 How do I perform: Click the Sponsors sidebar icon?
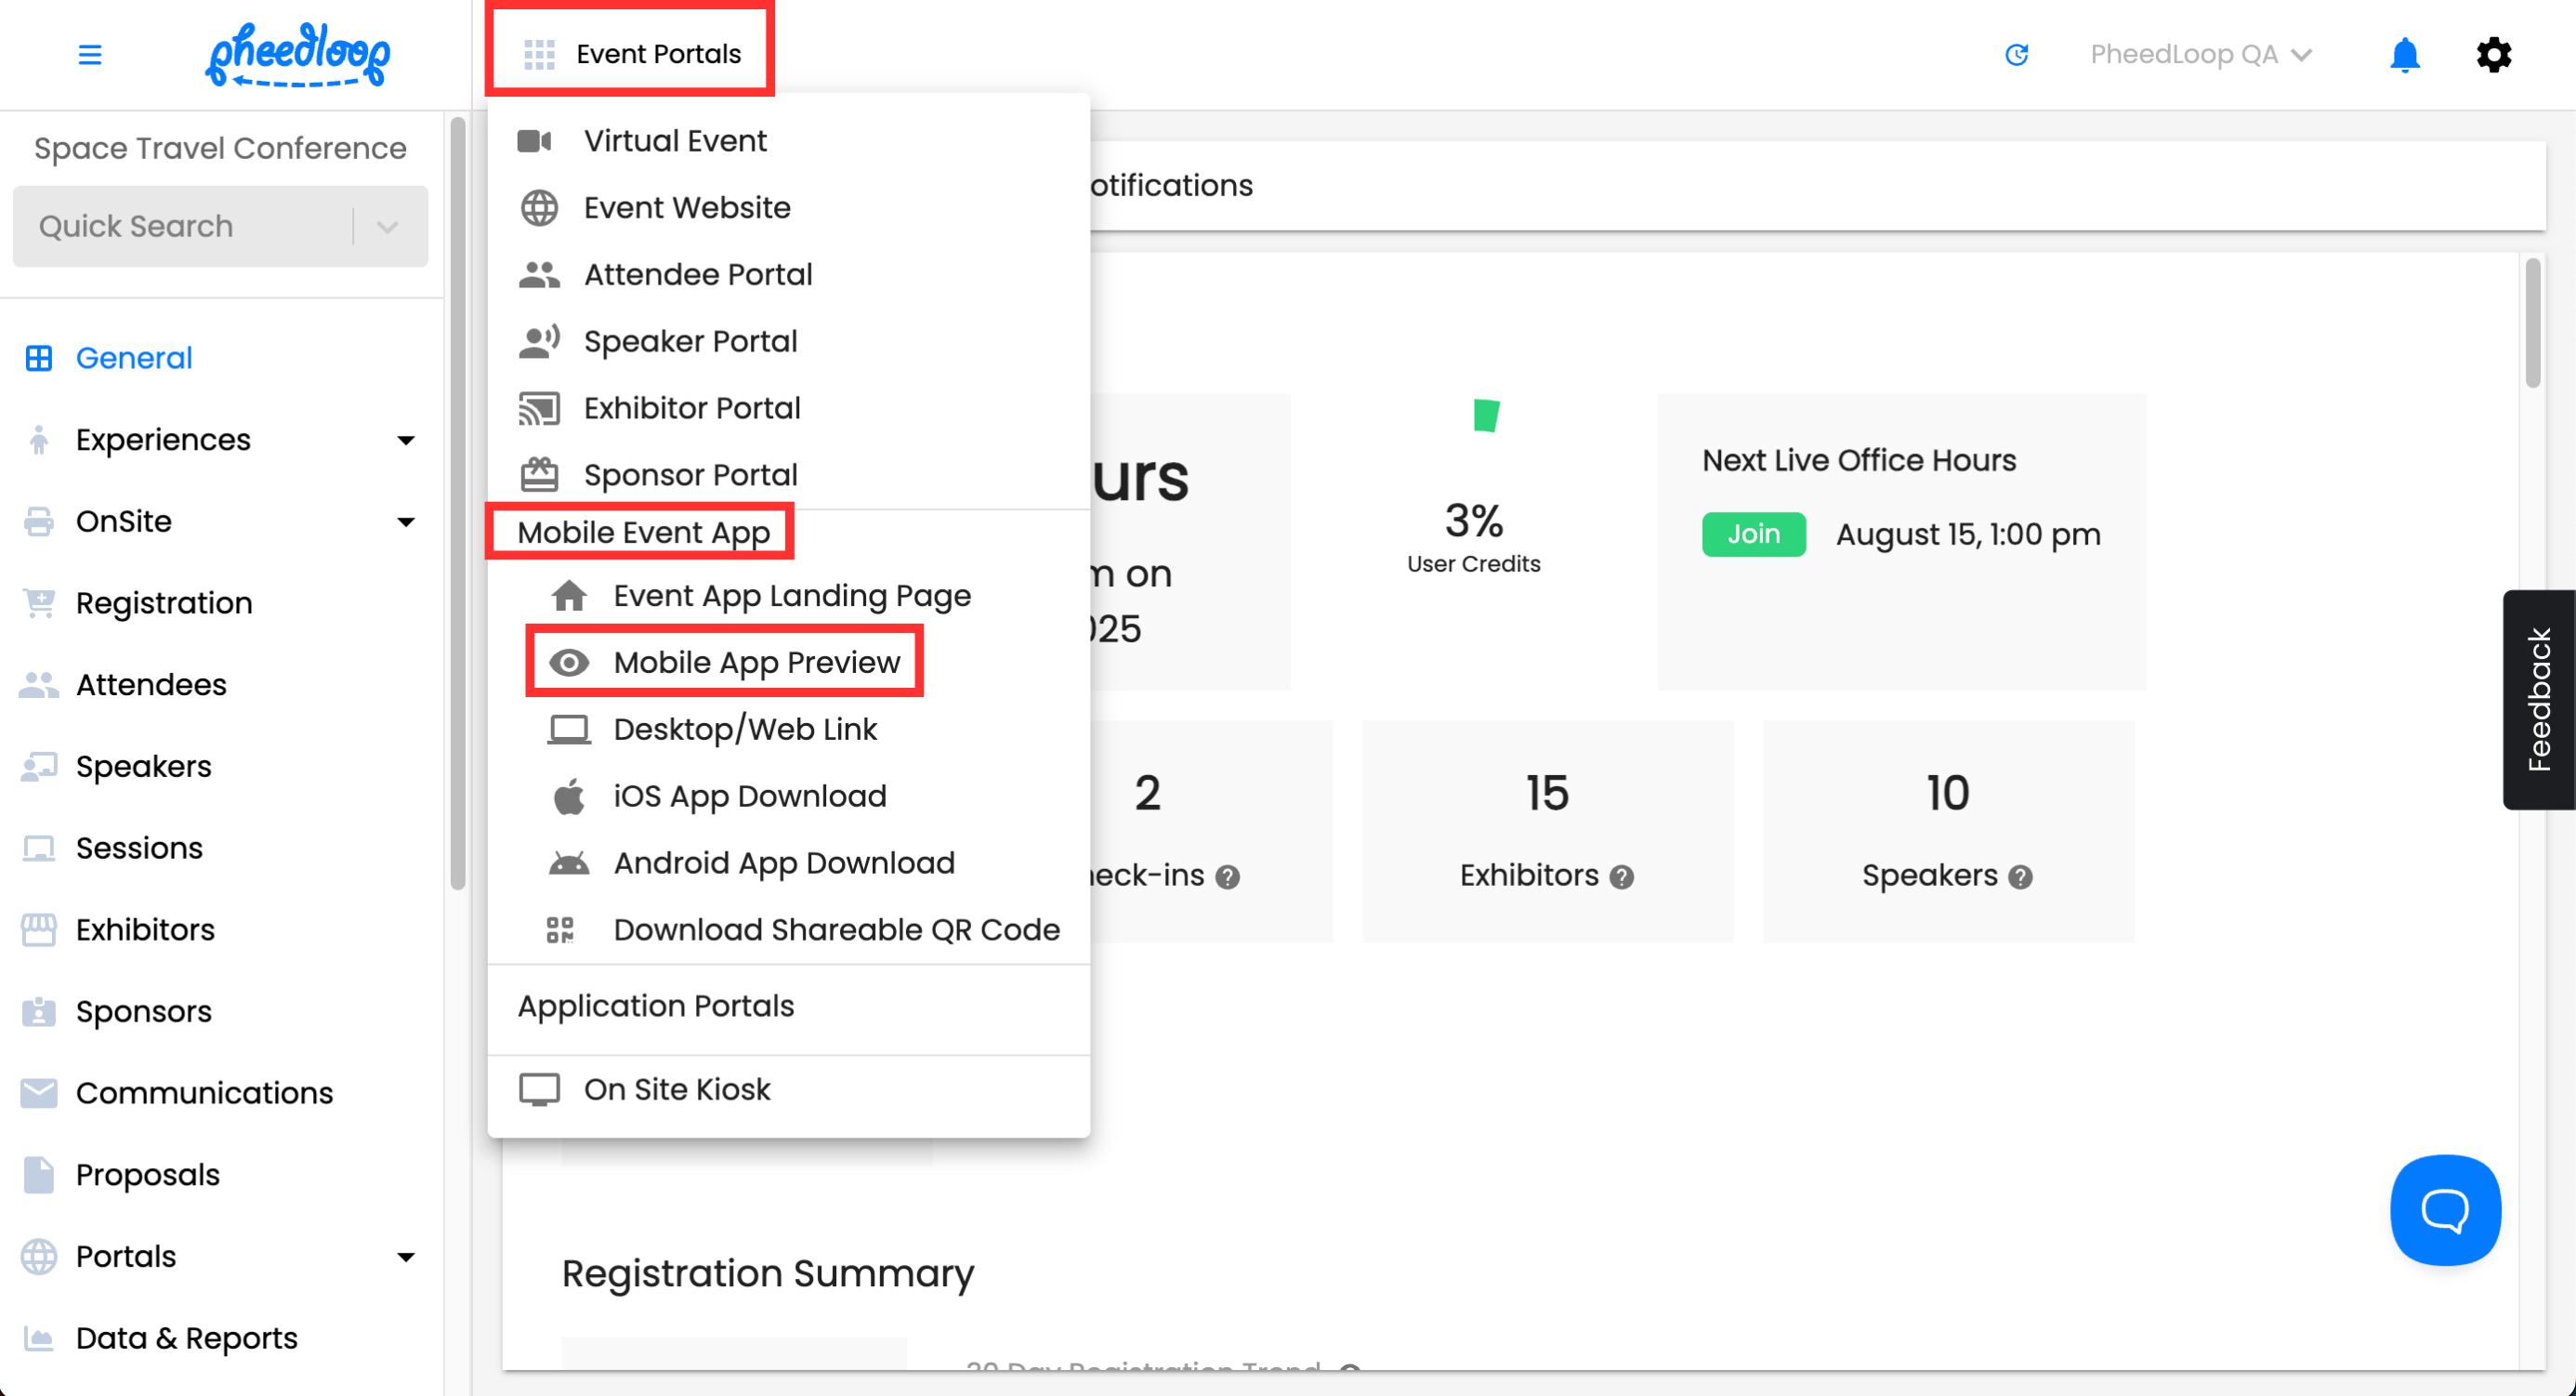pyautogui.click(x=39, y=1012)
